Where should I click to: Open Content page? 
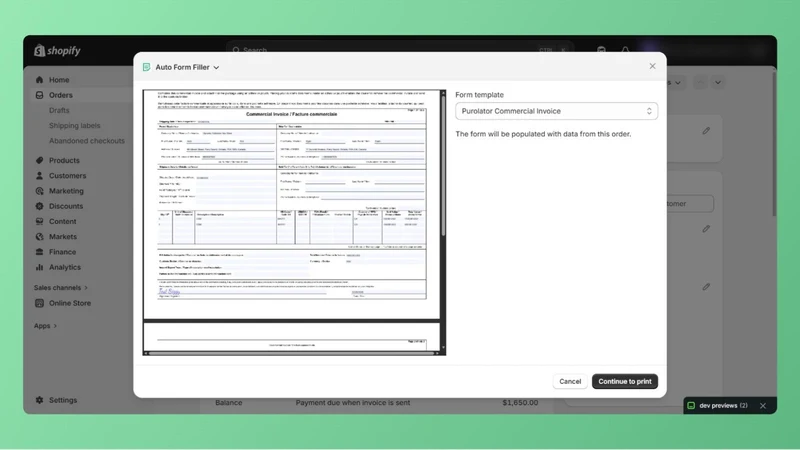[x=62, y=221]
